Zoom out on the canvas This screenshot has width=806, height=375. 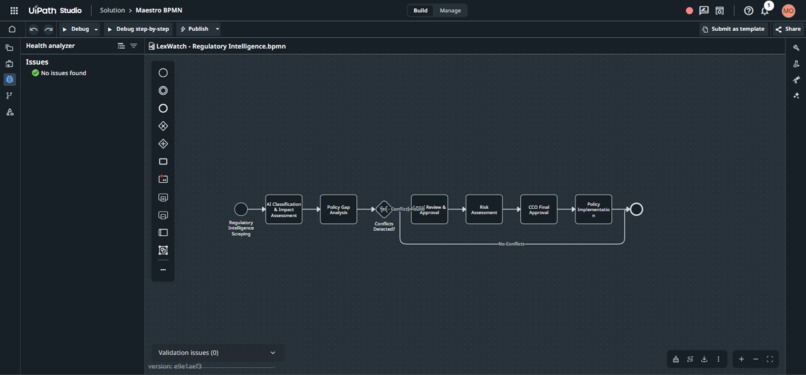pyautogui.click(x=756, y=359)
